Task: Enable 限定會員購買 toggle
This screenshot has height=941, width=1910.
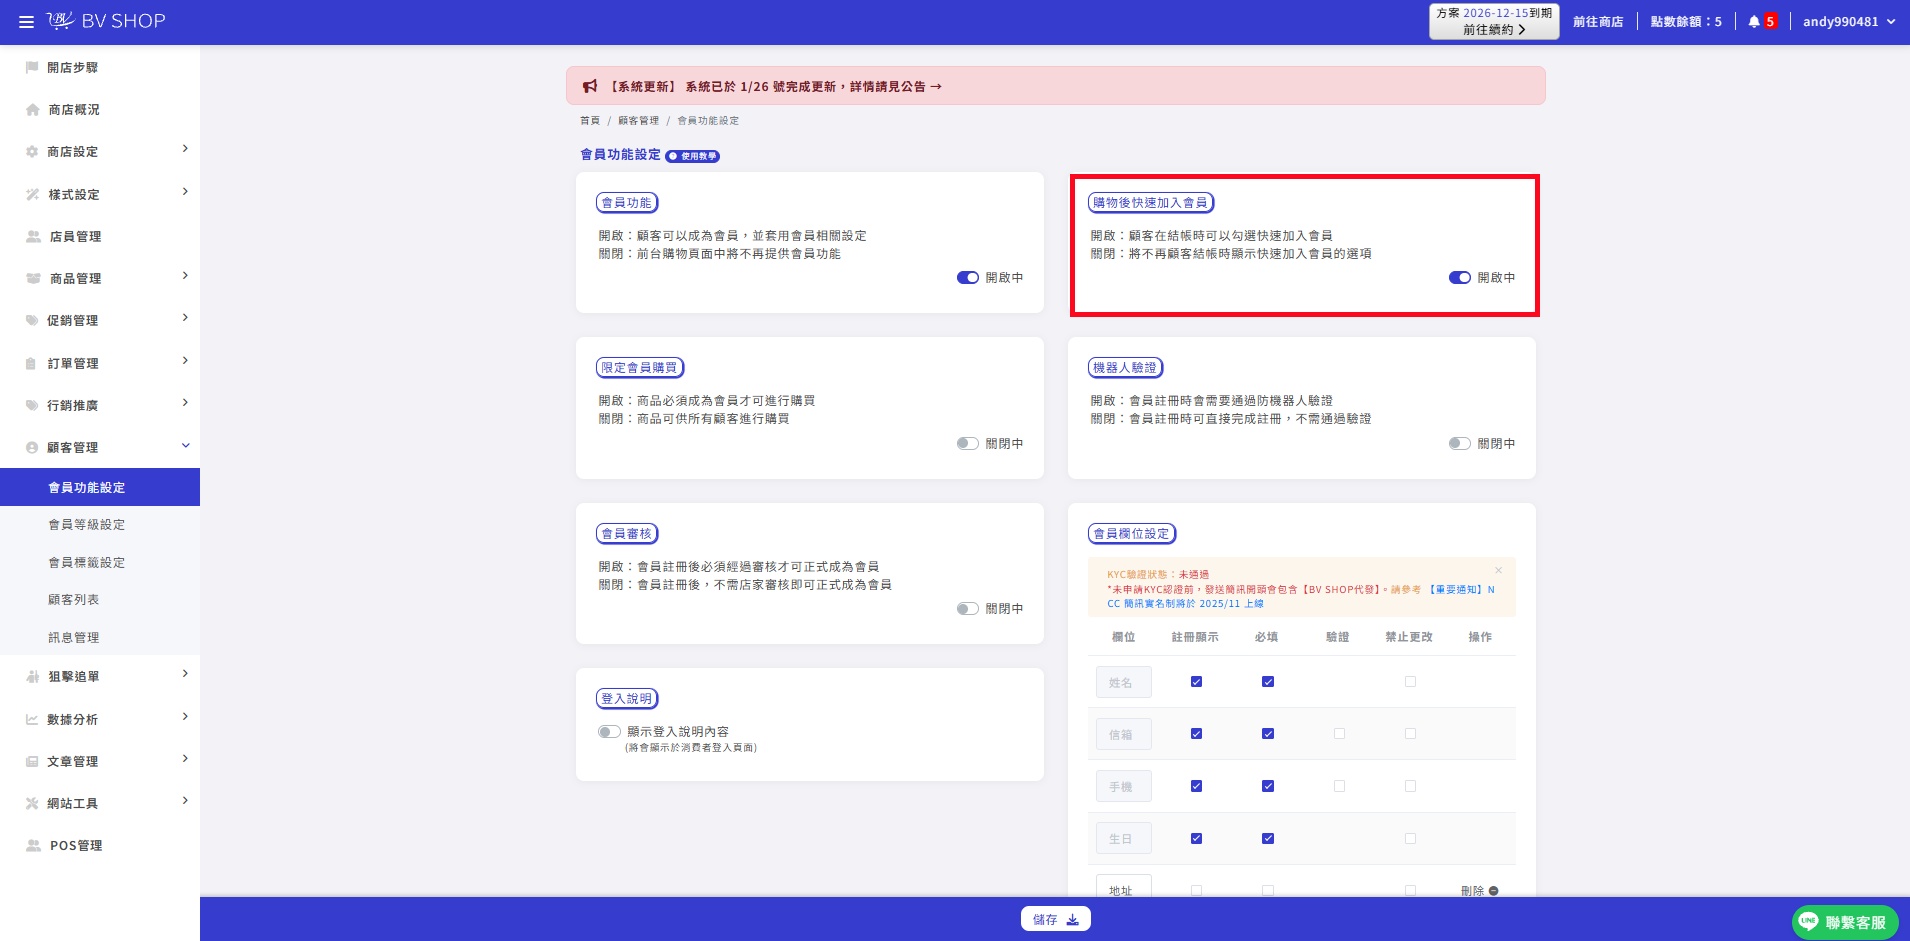Action: (x=967, y=443)
